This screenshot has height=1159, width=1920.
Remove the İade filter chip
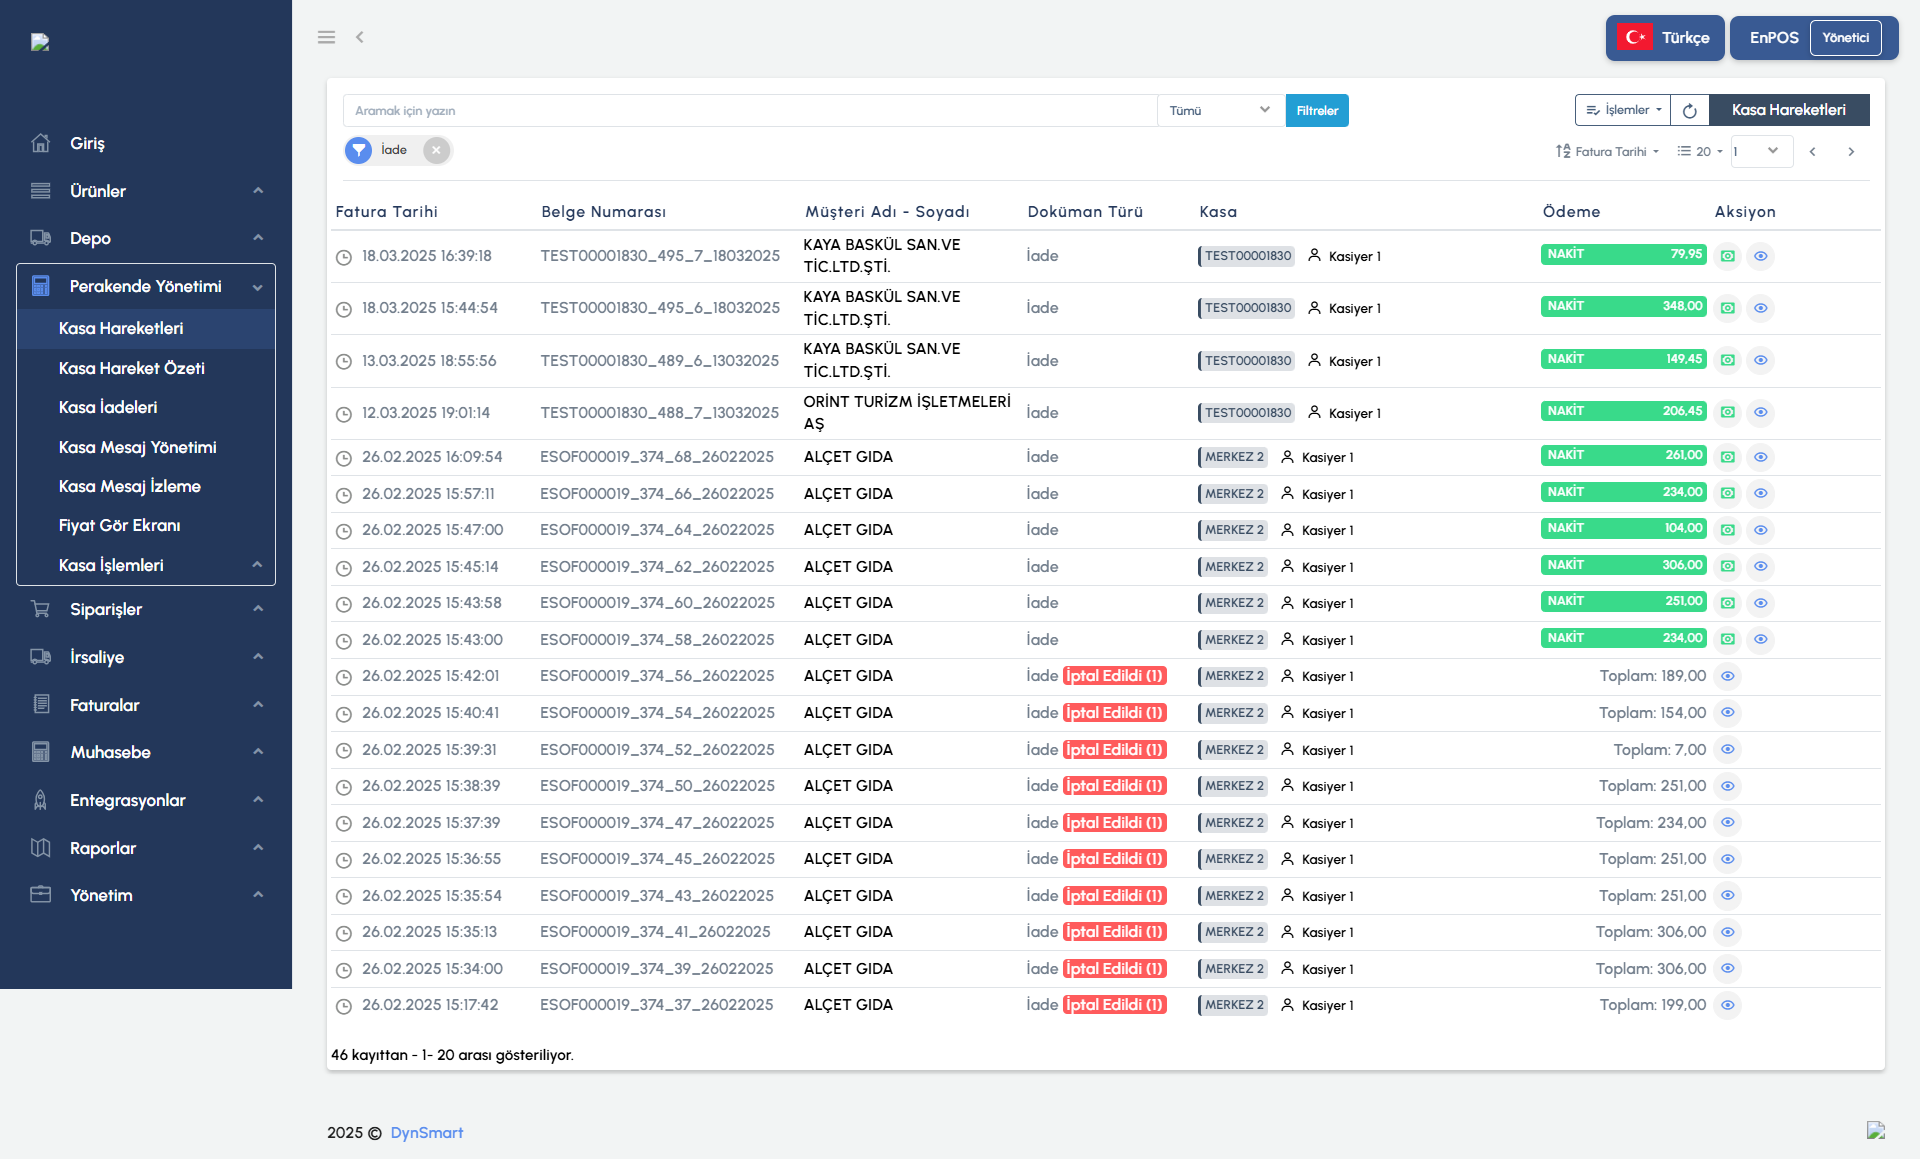point(436,150)
